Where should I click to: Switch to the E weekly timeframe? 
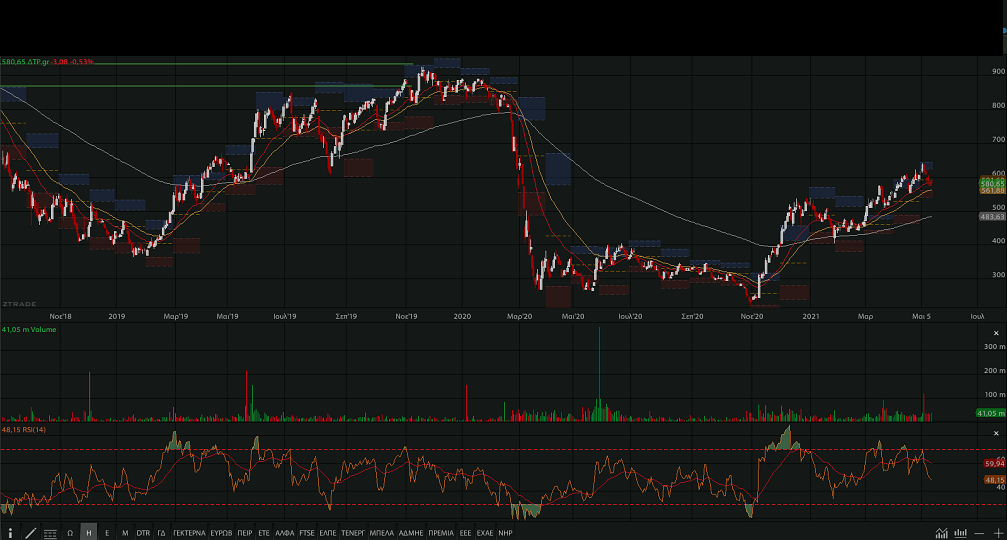tap(107, 532)
